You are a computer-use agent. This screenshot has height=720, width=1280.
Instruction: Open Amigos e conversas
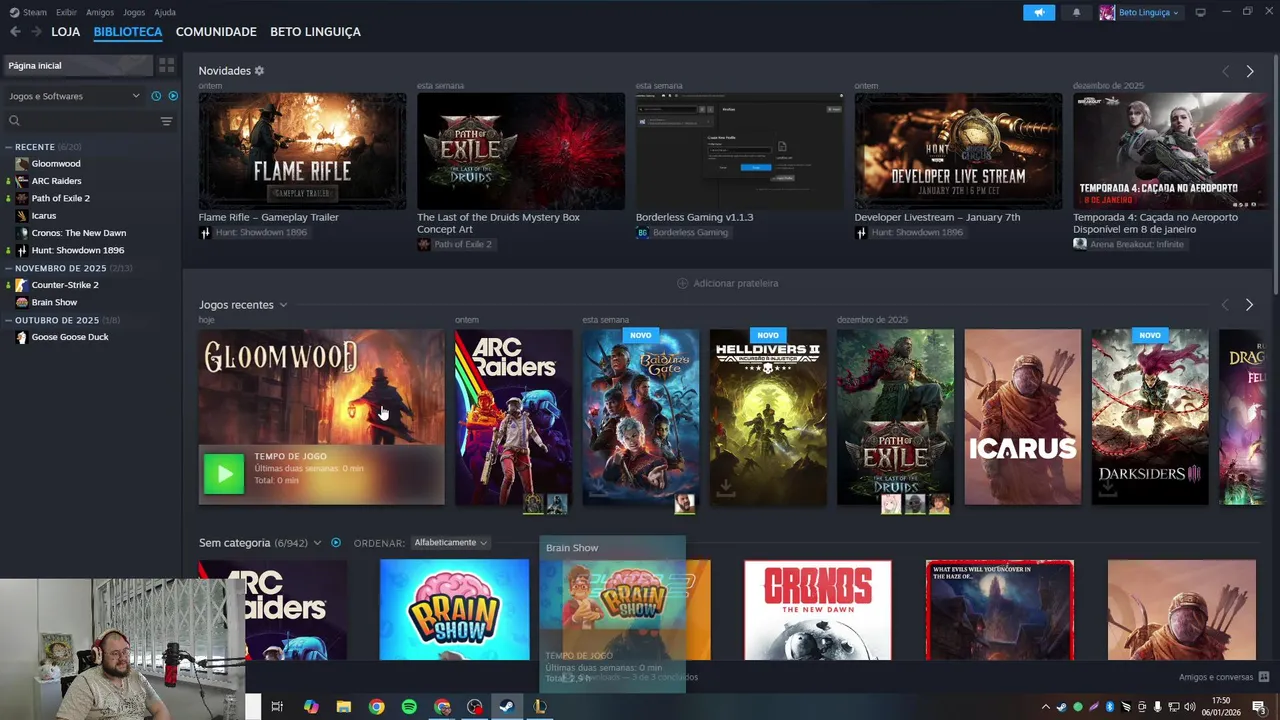(1224, 677)
